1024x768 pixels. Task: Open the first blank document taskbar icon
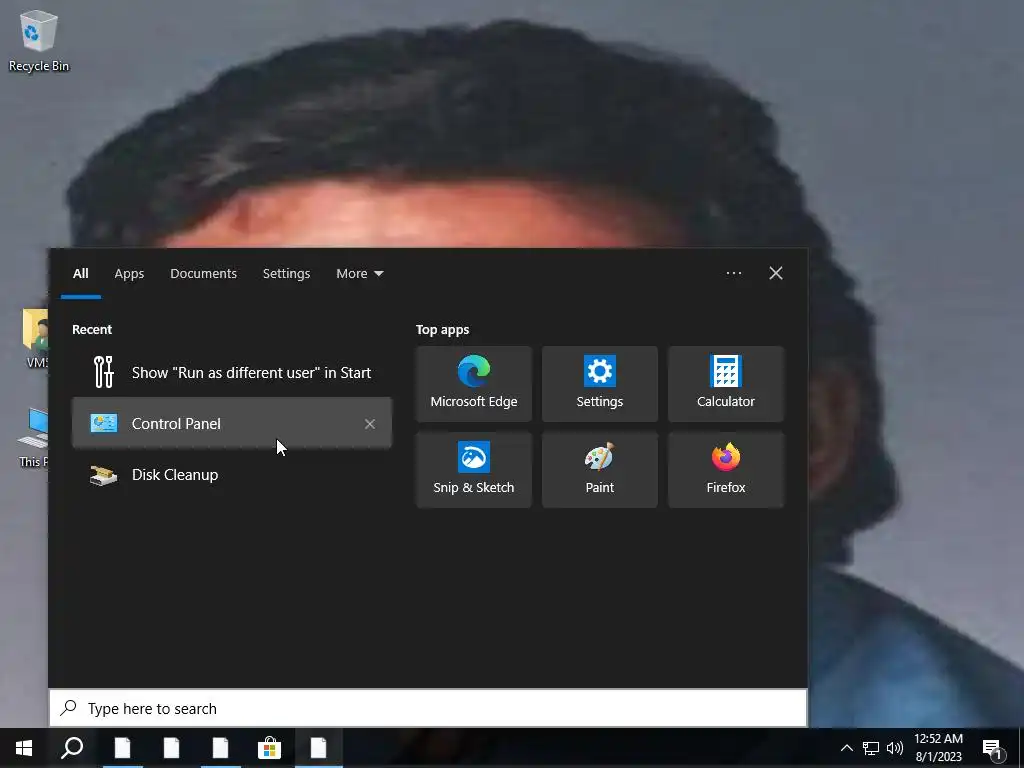(x=122, y=748)
